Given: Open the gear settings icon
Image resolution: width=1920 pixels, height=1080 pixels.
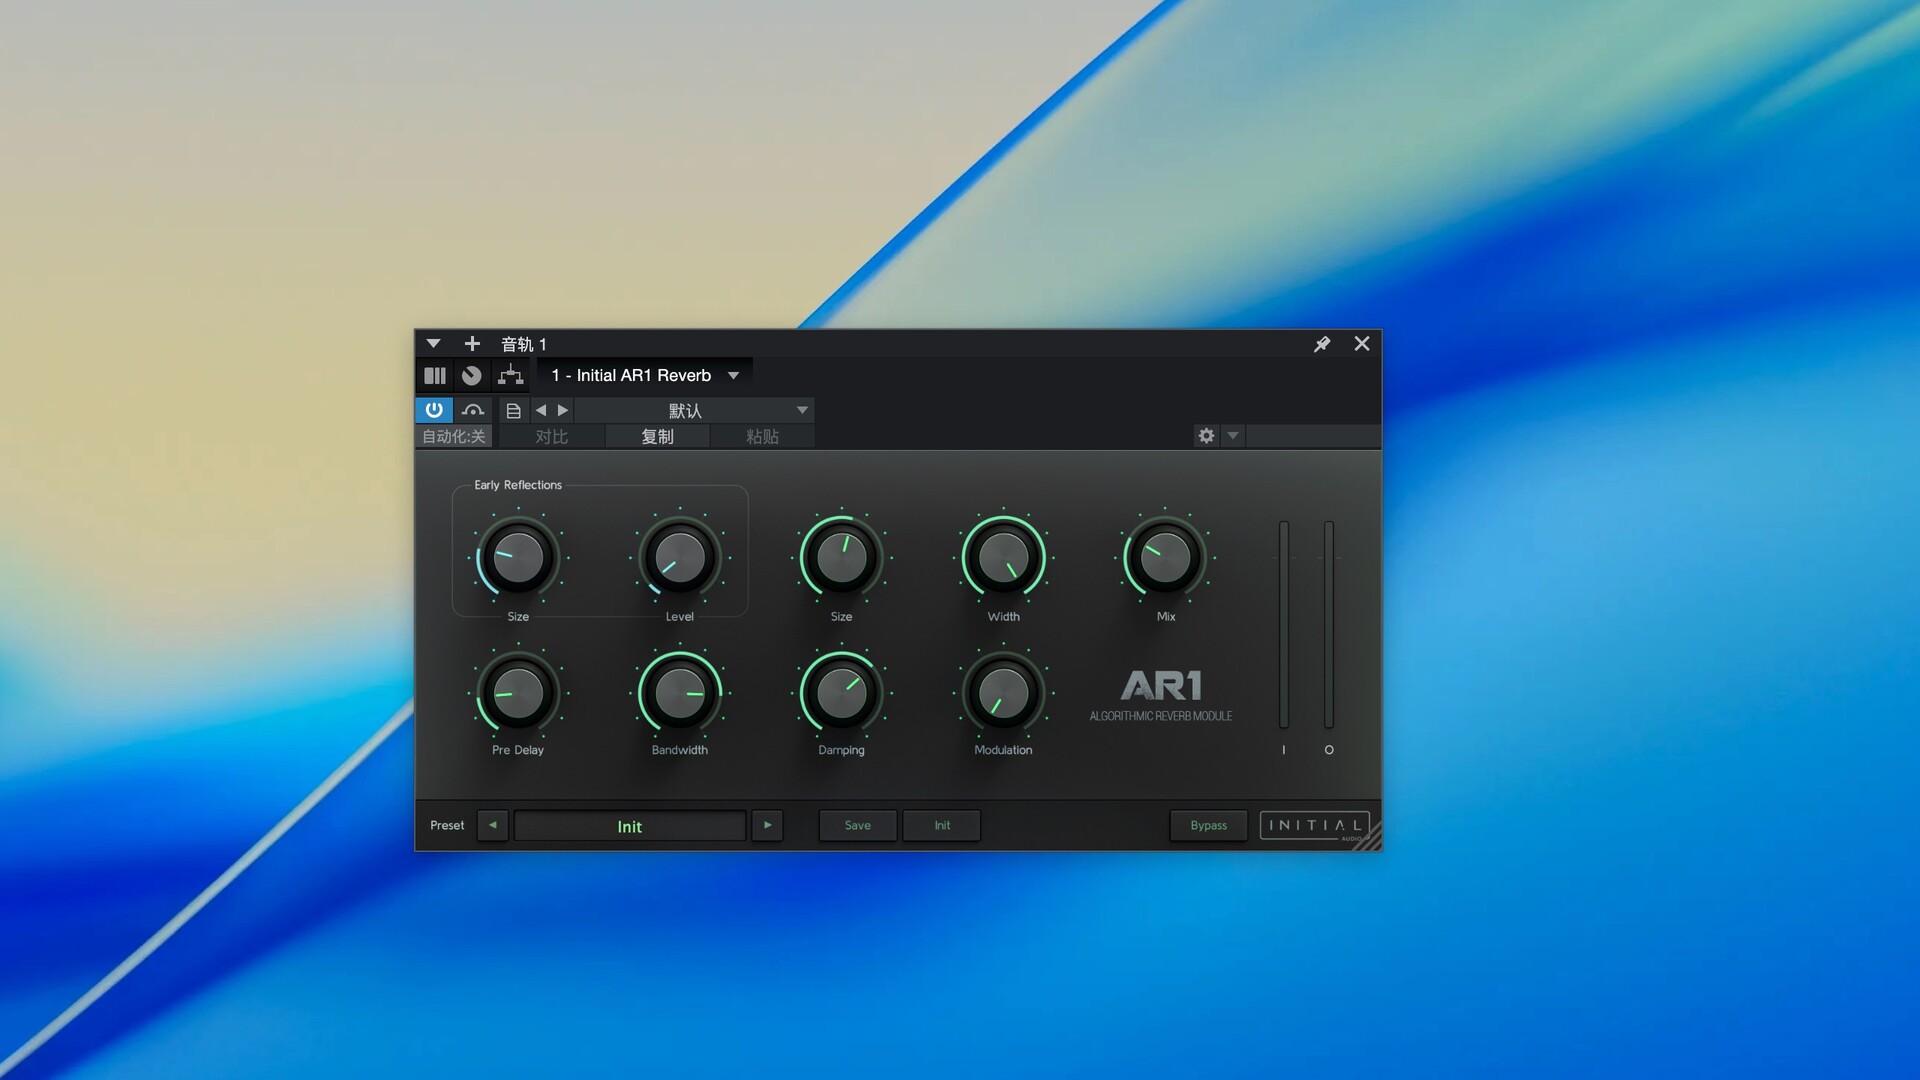Looking at the screenshot, I should (x=1206, y=436).
